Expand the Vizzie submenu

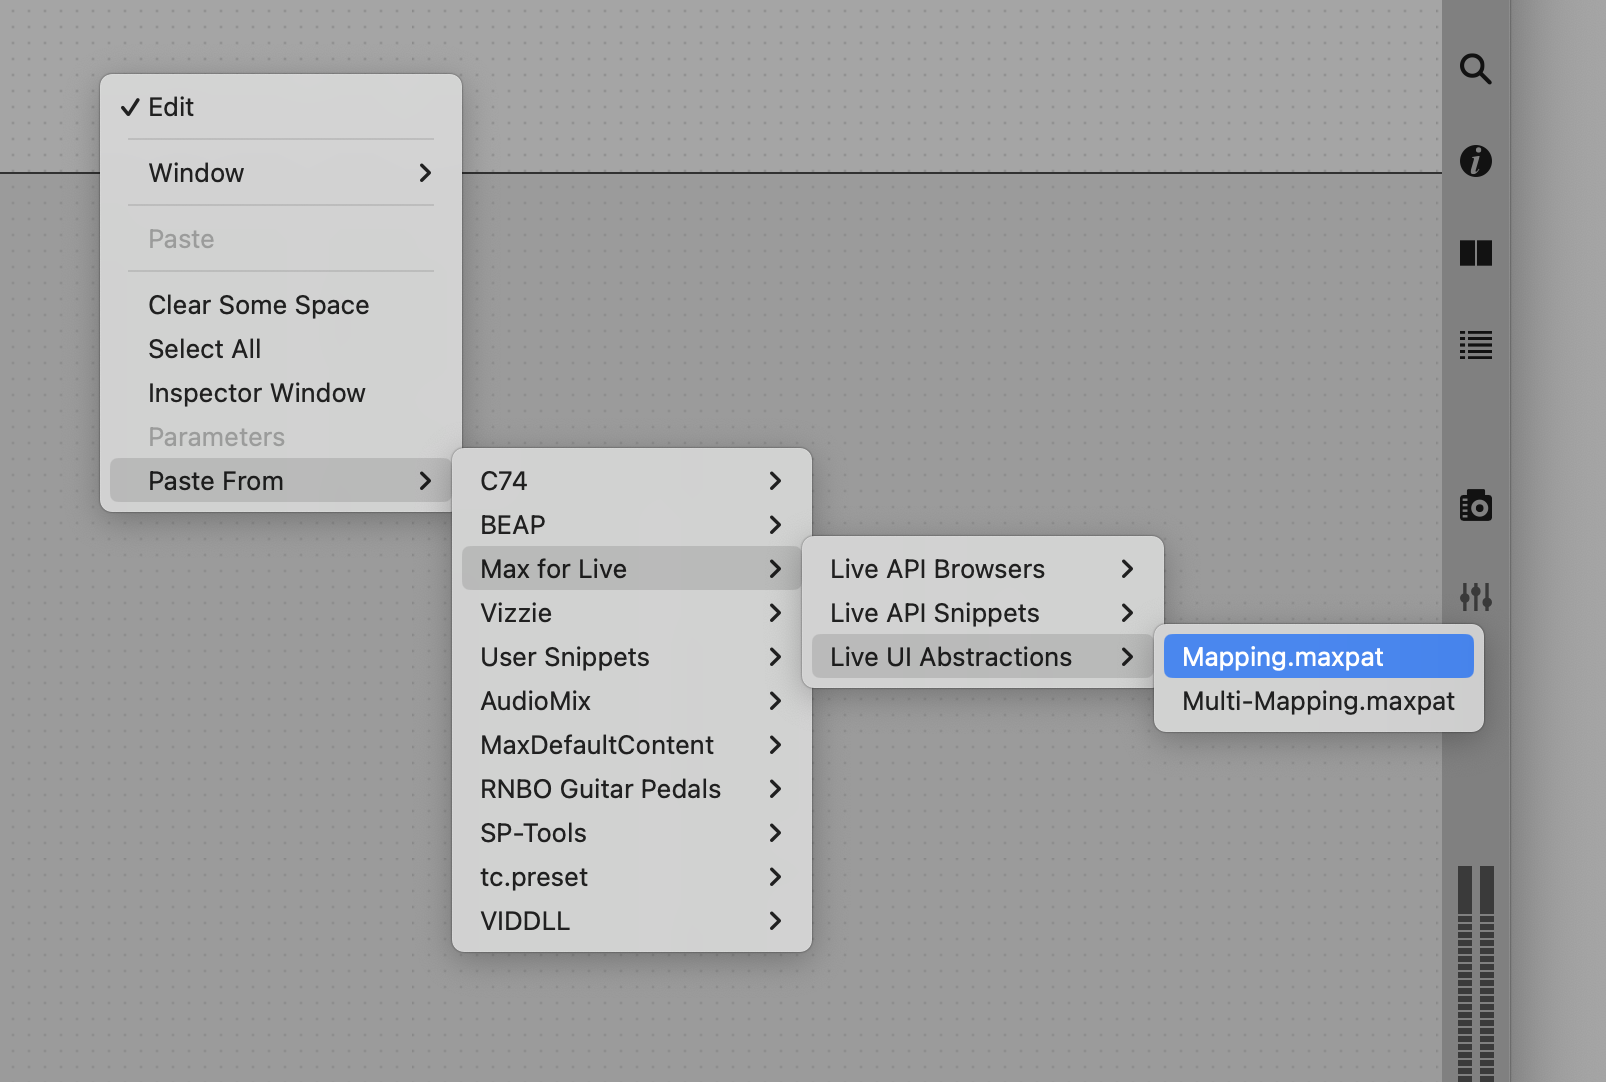point(632,613)
